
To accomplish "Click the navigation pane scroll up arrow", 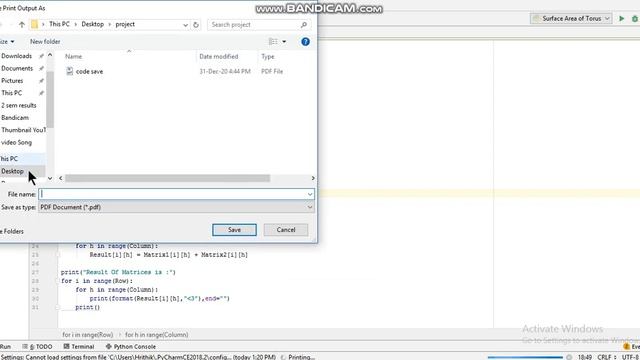I will pos(50,55).
